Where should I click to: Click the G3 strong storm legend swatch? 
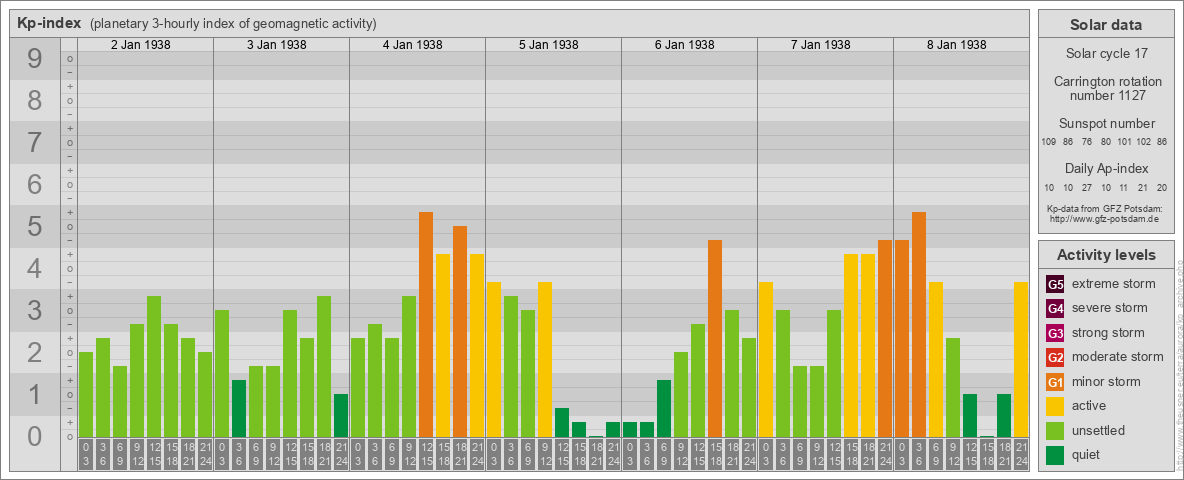click(1055, 333)
